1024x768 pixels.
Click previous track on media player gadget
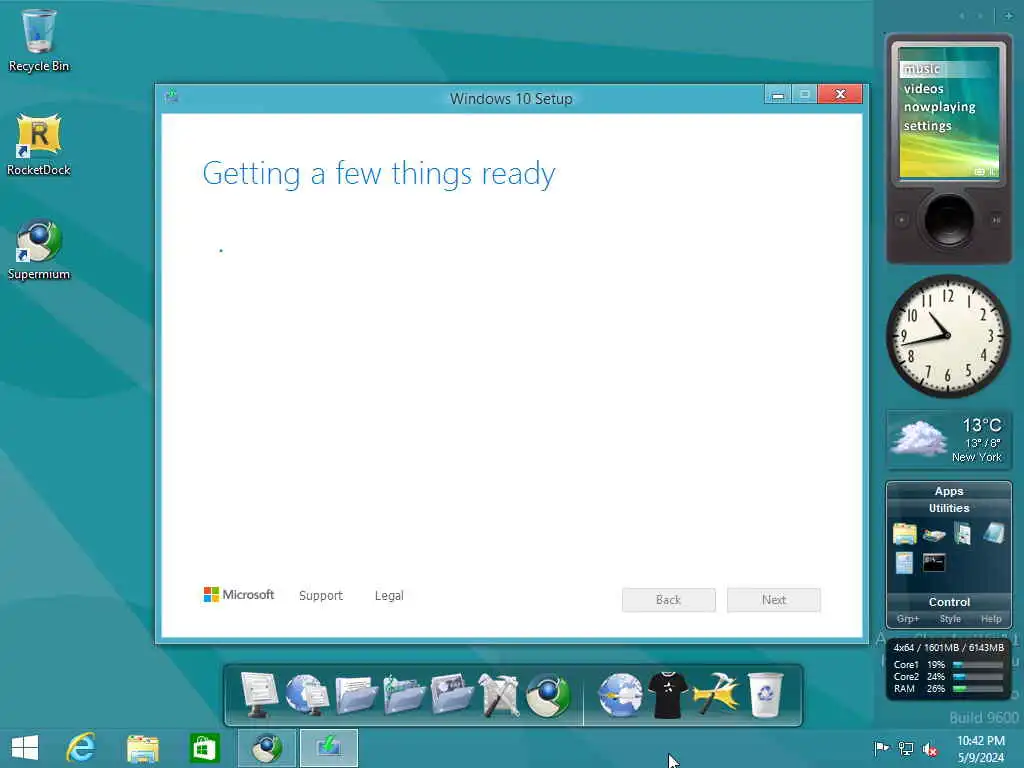pyautogui.click(x=901, y=220)
